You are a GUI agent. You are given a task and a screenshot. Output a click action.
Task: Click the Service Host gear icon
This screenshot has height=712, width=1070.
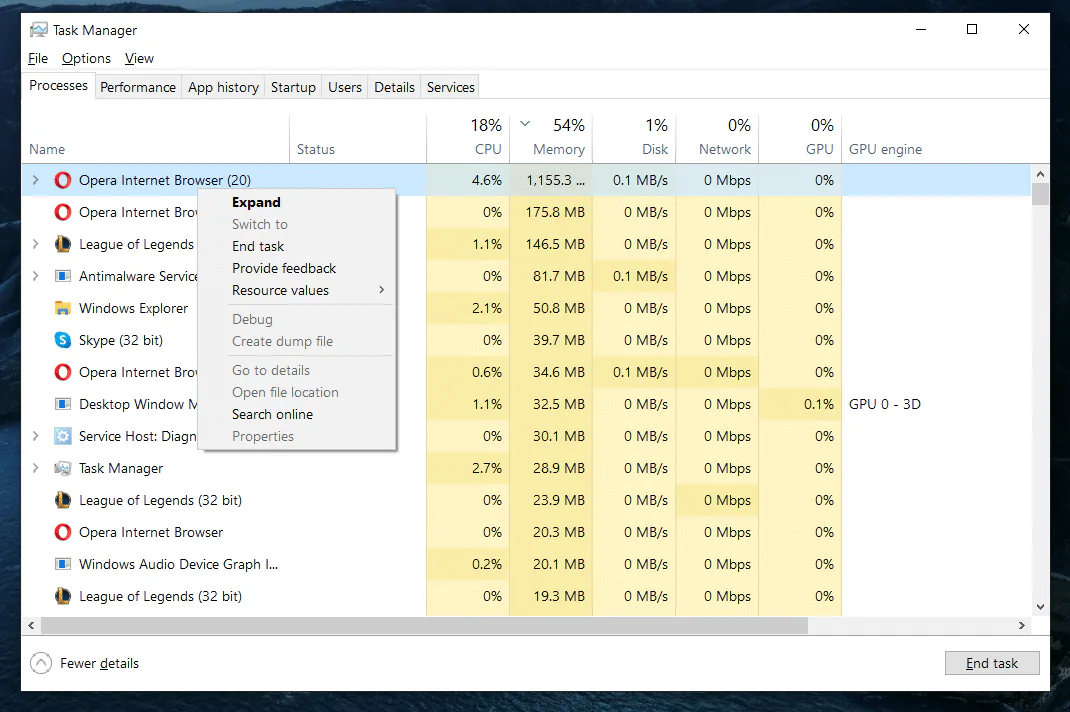63,436
